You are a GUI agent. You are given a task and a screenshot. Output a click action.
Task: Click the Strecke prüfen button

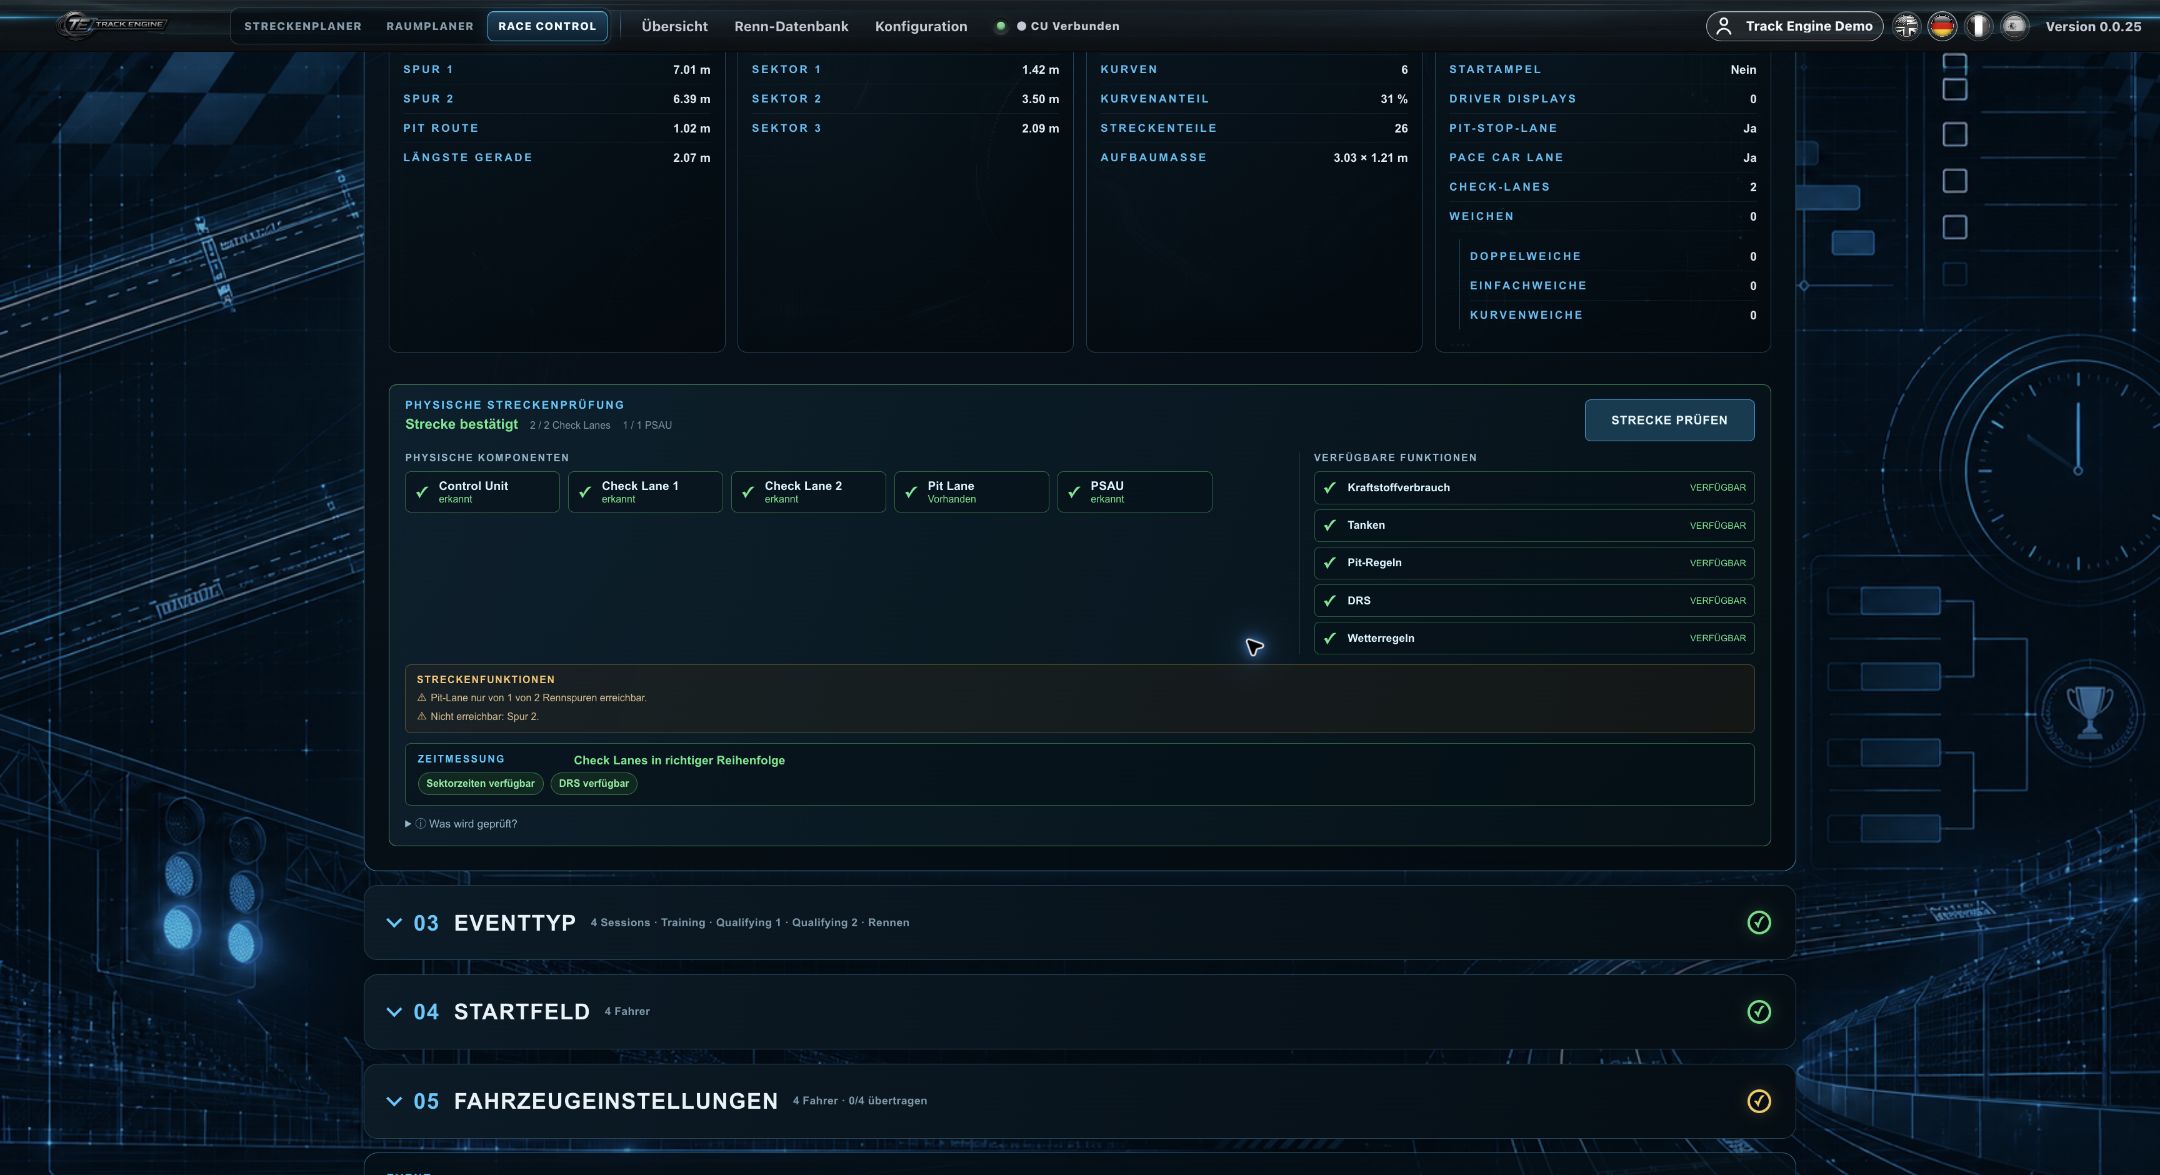[x=1669, y=420]
